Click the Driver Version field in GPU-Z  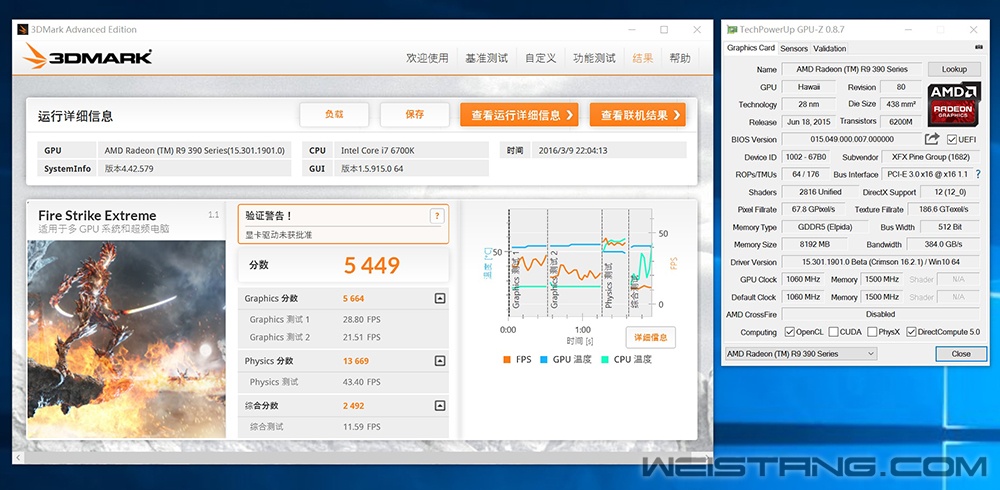click(880, 262)
